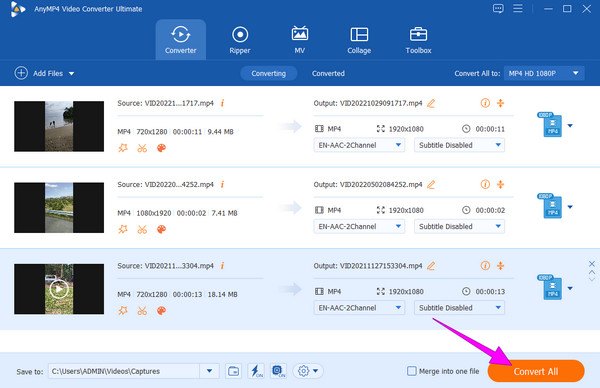
Task: Play the VID20211...3304.mp4 thumbnail preview
Action: [x=59, y=289]
